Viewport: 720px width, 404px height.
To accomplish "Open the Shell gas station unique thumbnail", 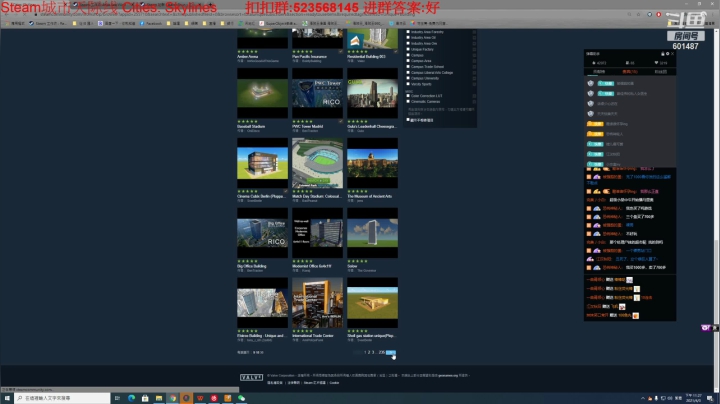I will coord(372,302).
